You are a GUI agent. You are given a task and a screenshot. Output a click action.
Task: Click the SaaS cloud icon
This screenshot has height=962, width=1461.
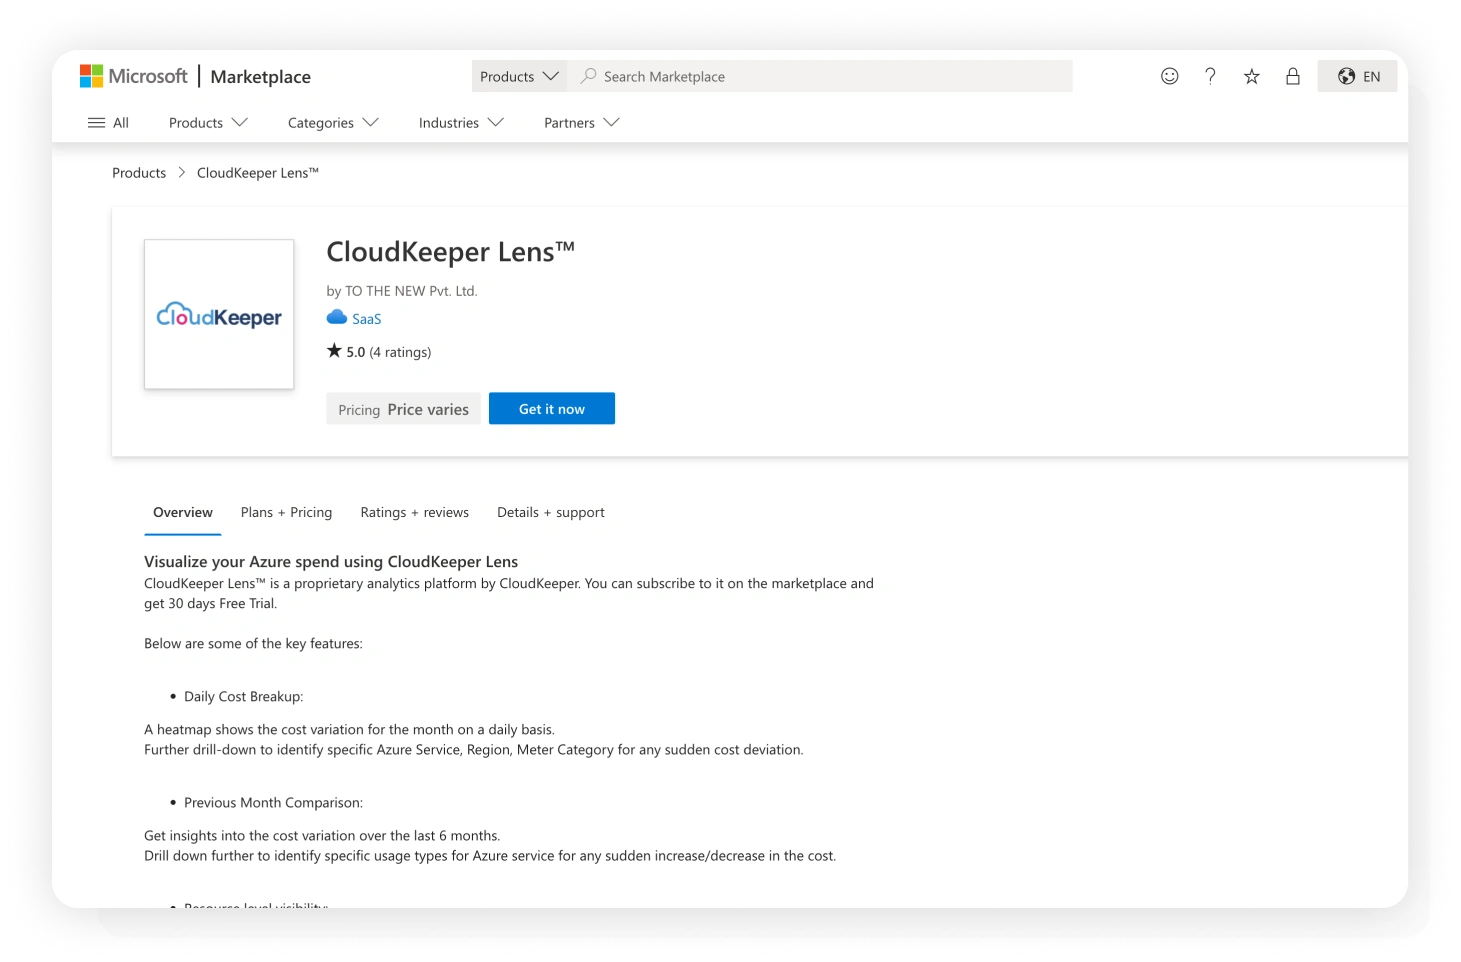click(x=337, y=318)
